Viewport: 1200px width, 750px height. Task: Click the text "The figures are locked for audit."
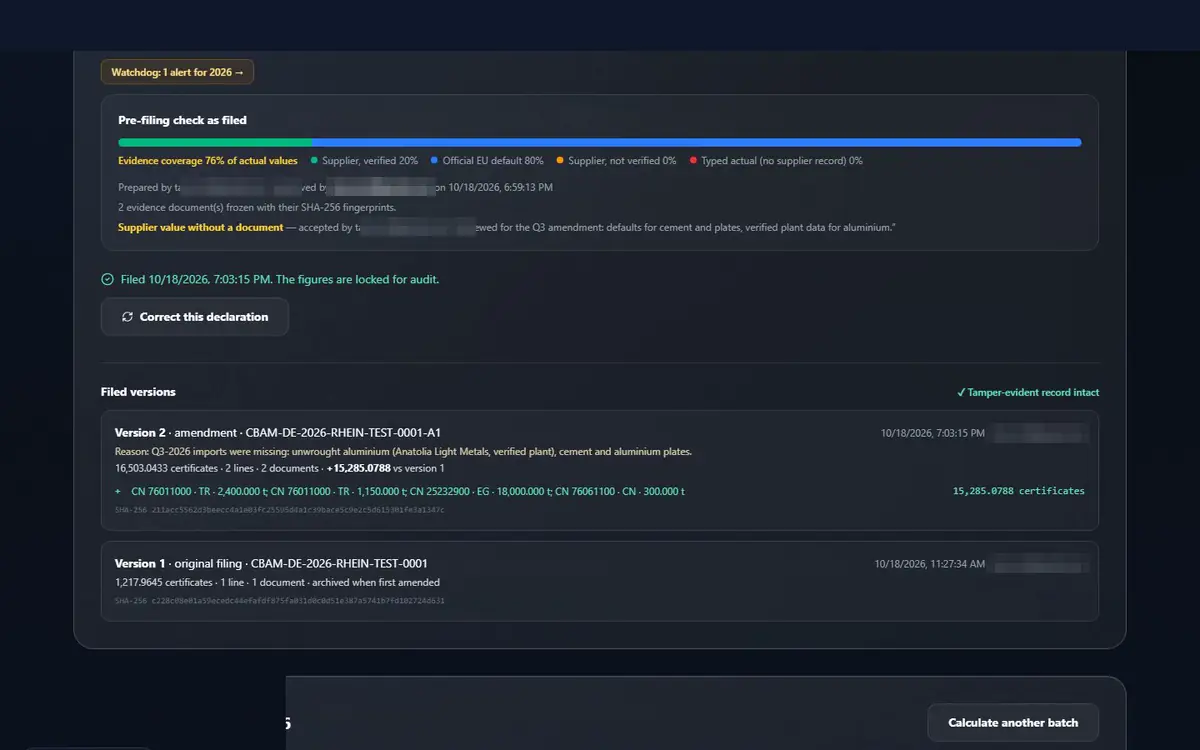[x=357, y=280]
